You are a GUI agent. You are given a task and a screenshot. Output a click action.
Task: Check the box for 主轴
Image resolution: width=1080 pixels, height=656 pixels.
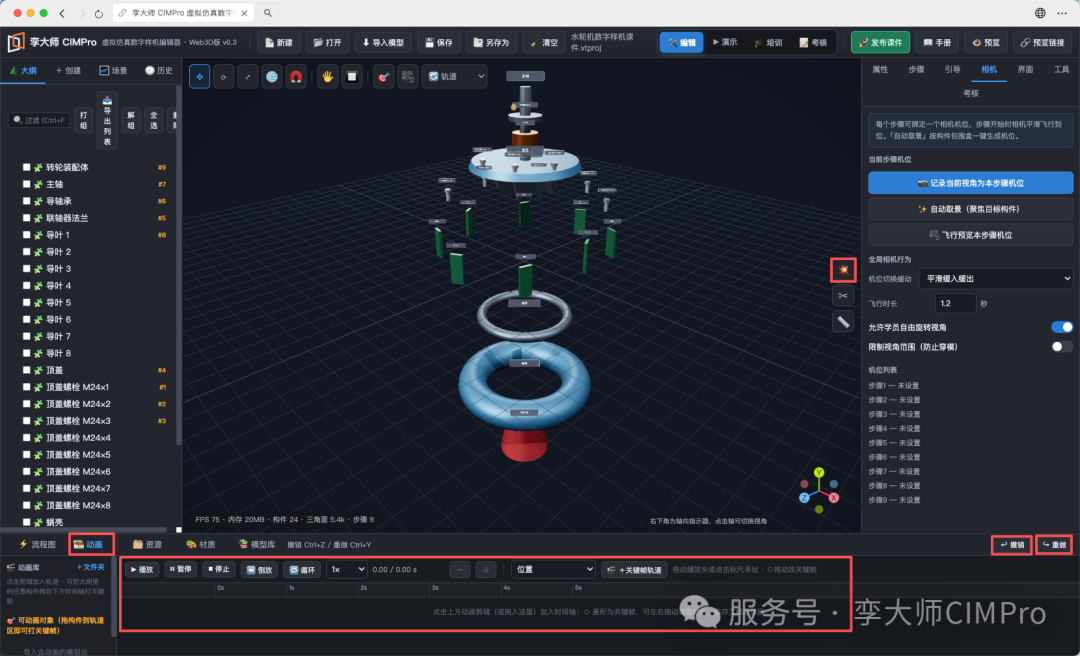pyautogui.click(x=27, y=184)
